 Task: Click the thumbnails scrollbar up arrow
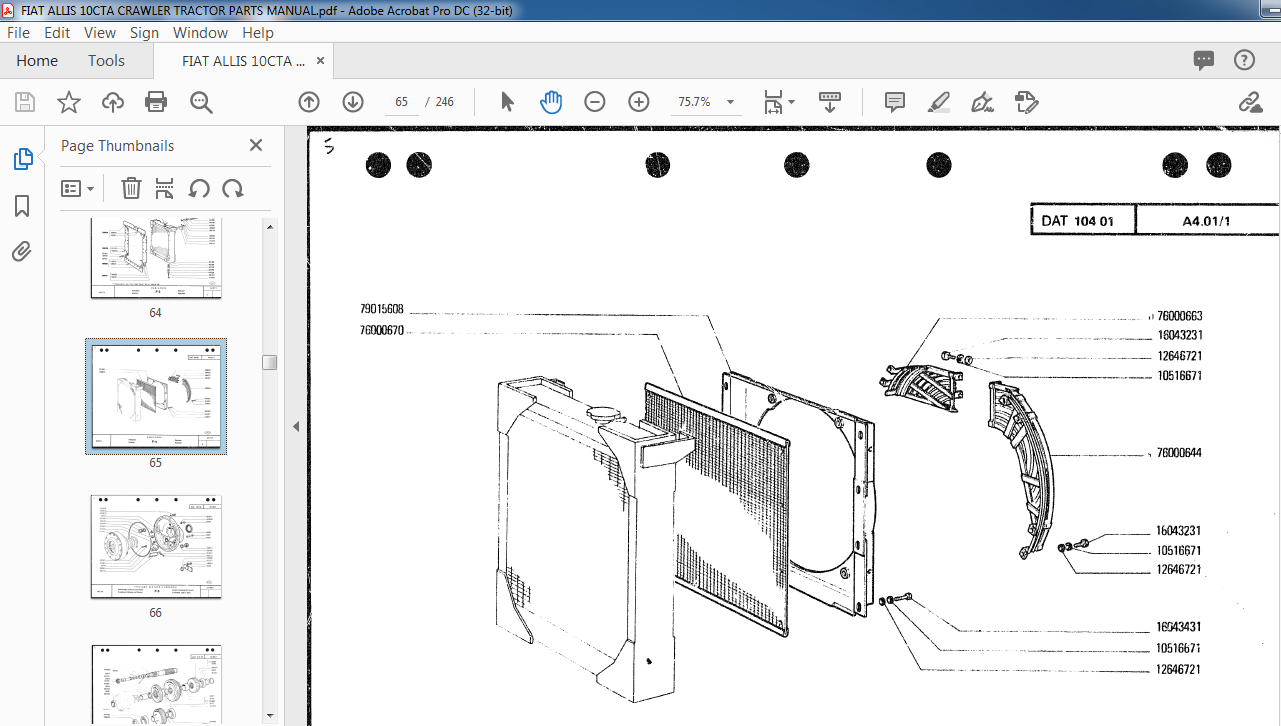pos(270,227)
